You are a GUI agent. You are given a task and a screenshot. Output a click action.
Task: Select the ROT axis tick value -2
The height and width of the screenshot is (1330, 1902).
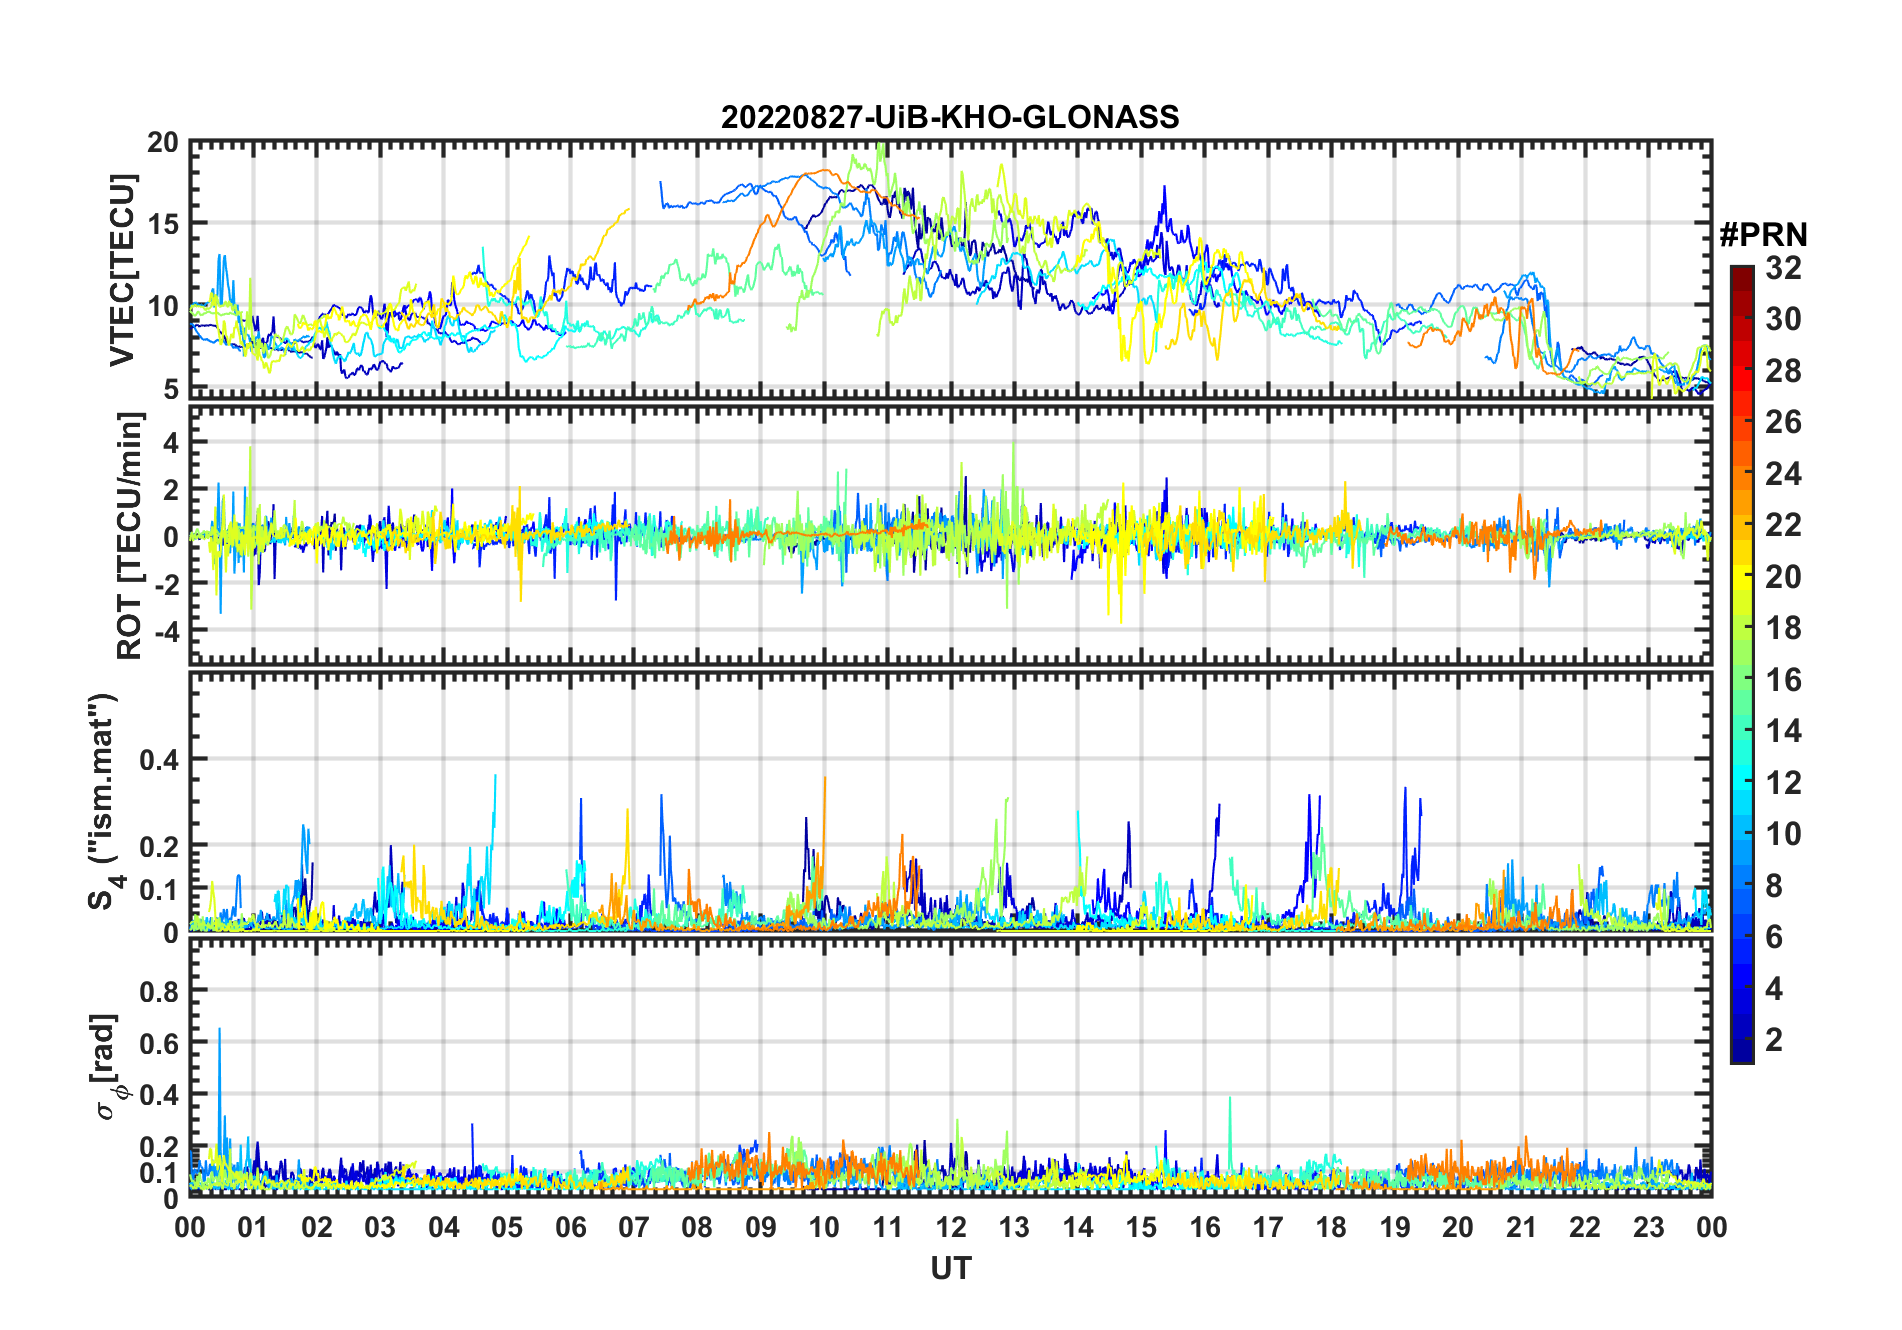(166, 584)
